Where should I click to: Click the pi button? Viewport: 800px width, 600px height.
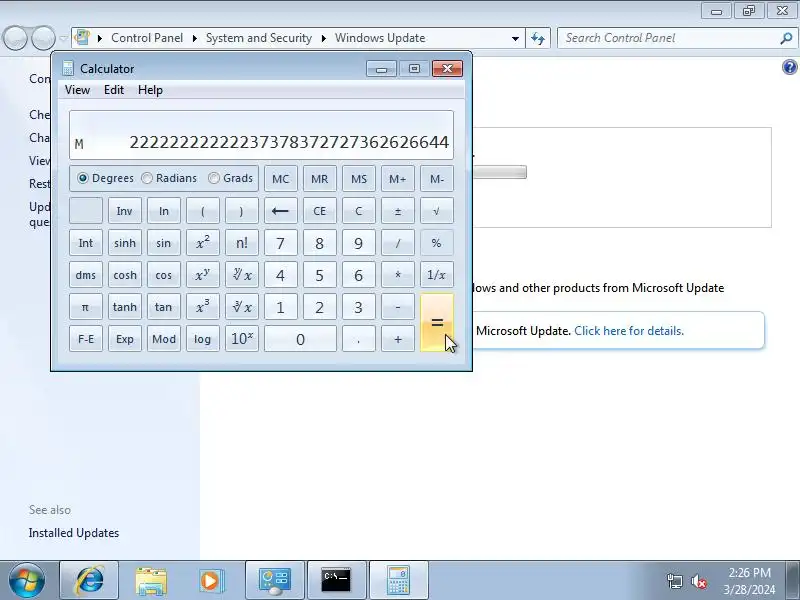(86, 307)
